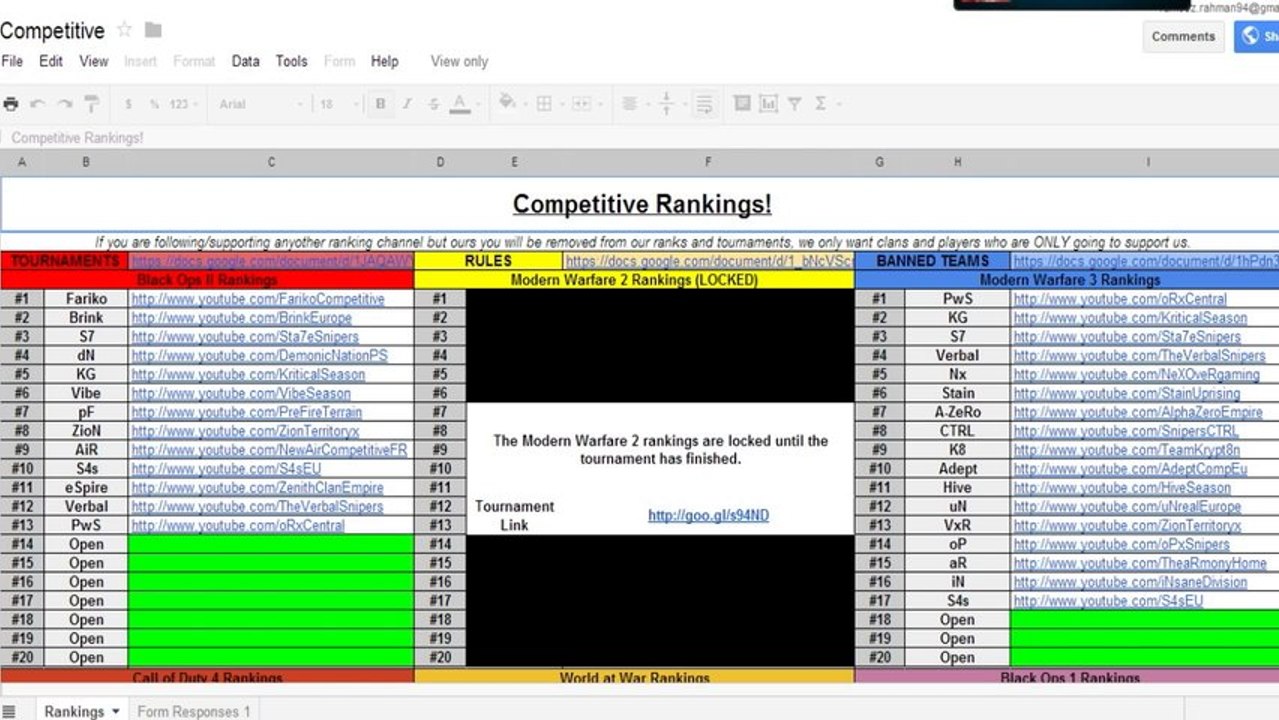The width and height of the screenshot is (1279, 720).
Task: Click the View only label
Action: click(459, 61)
